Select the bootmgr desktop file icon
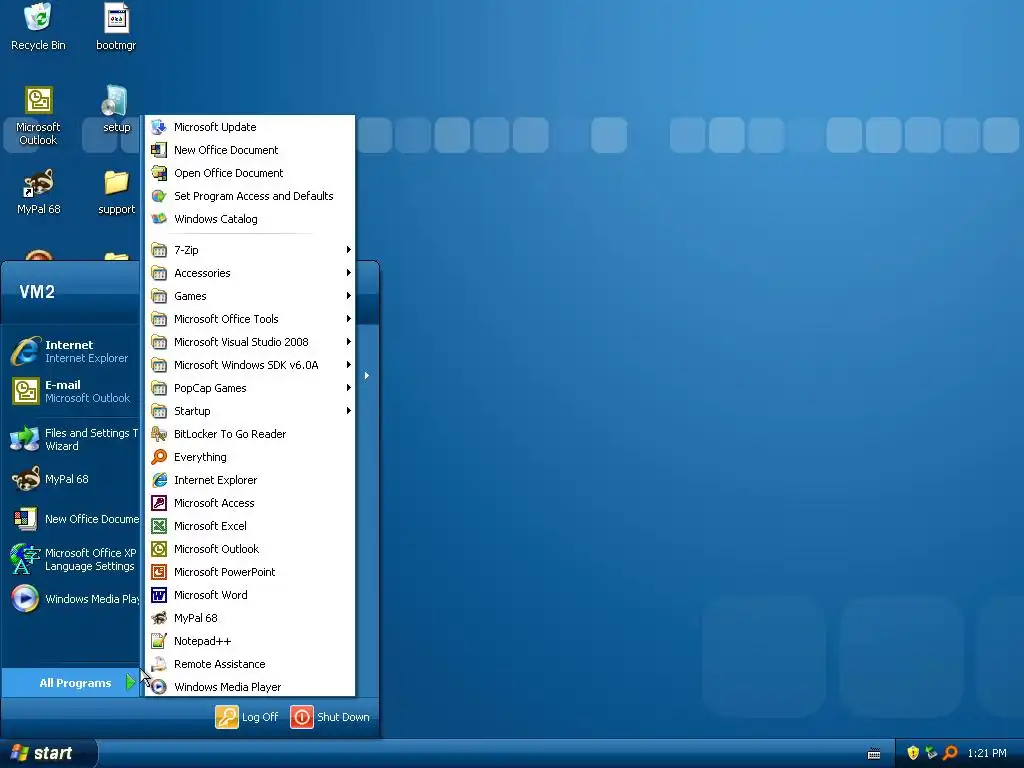The image size is (1024, 768). [x=116, y=27]
